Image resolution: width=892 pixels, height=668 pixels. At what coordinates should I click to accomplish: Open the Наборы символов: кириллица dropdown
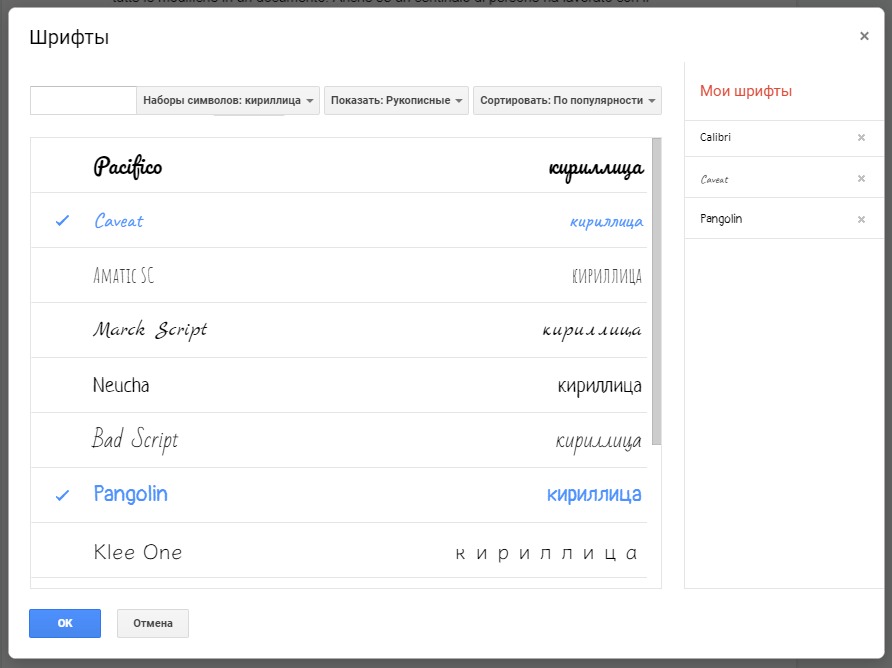[x=228, y=101]
